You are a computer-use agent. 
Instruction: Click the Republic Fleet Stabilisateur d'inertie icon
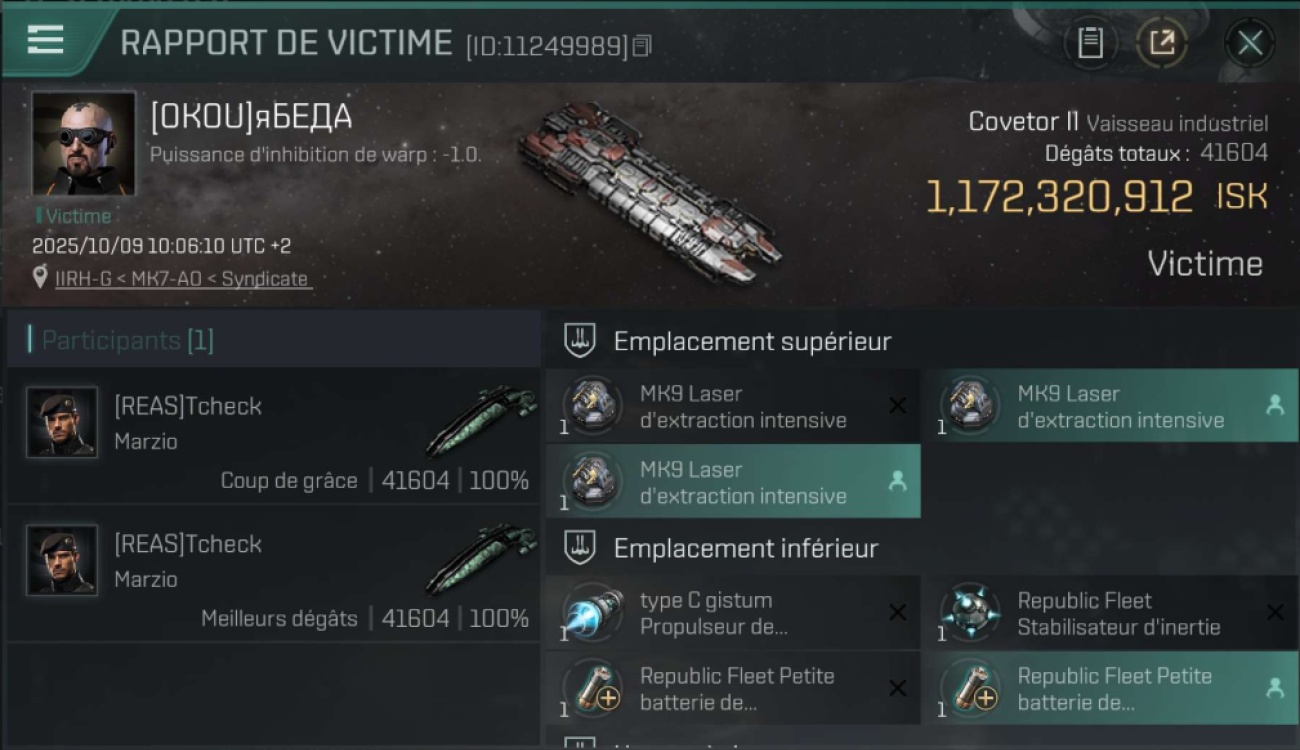[x=970, y=612]
